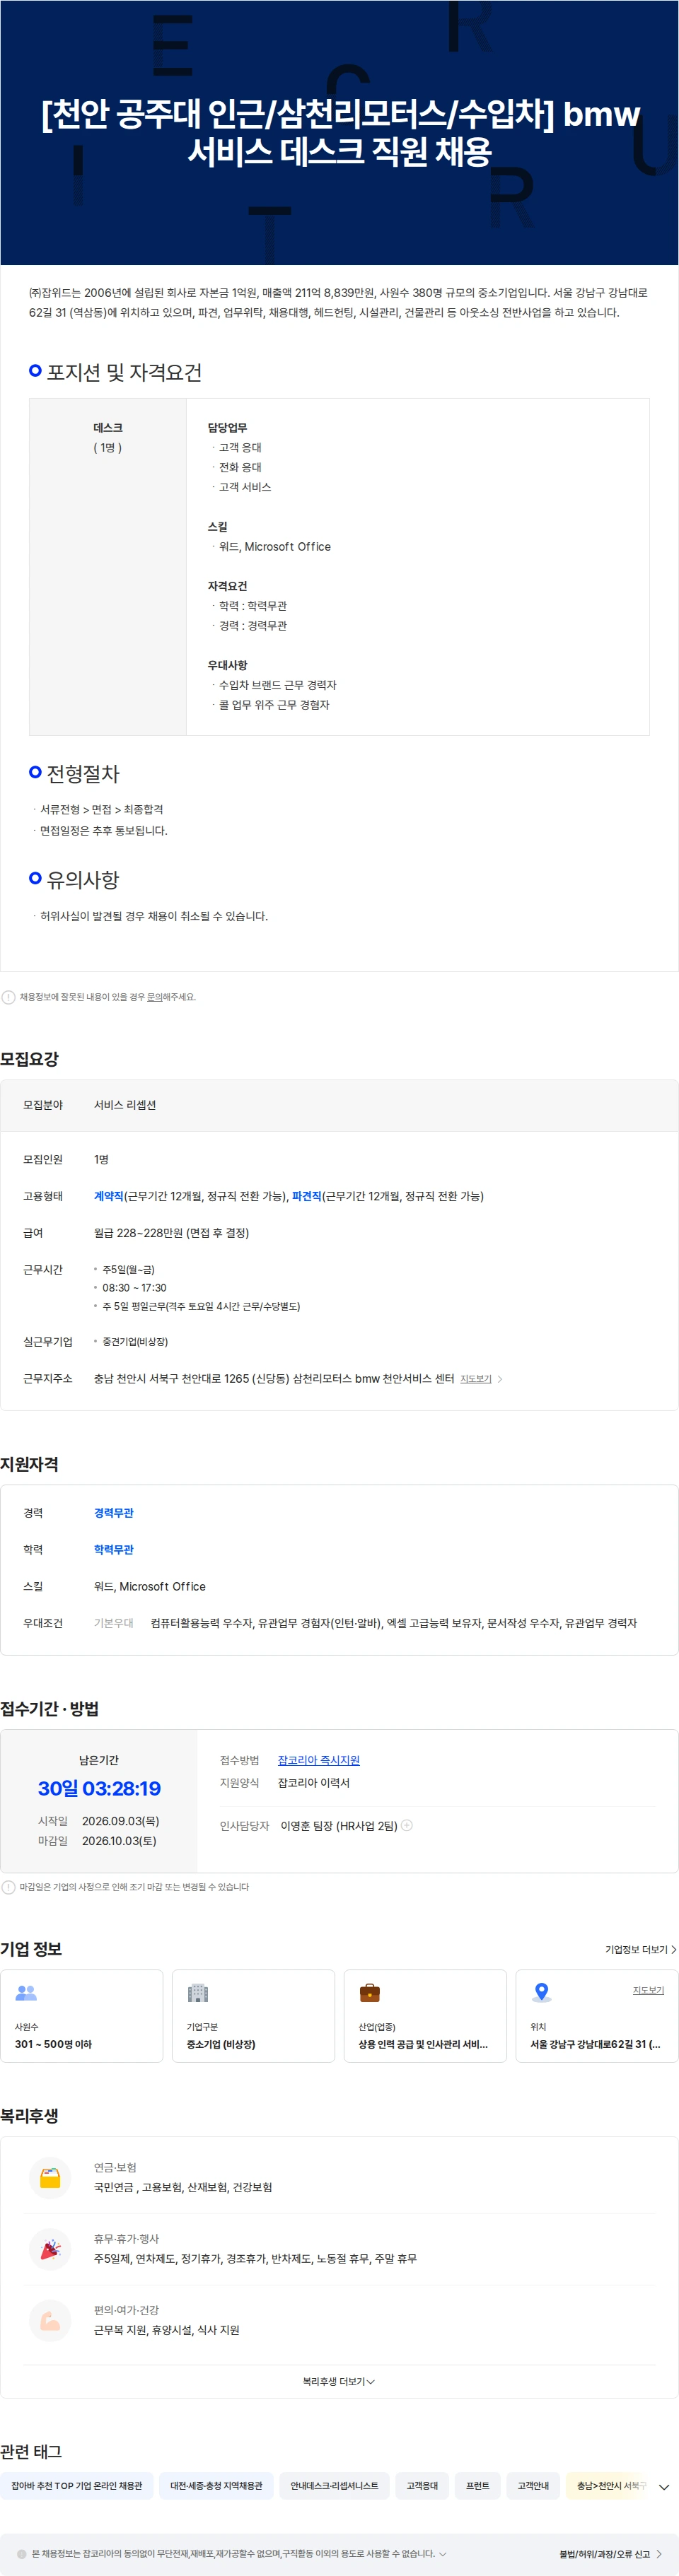Click the 편의·여가·건강 muscle icon
Image resolution: width=679 pixels, height=2576 pixels.
(50, 2320)
